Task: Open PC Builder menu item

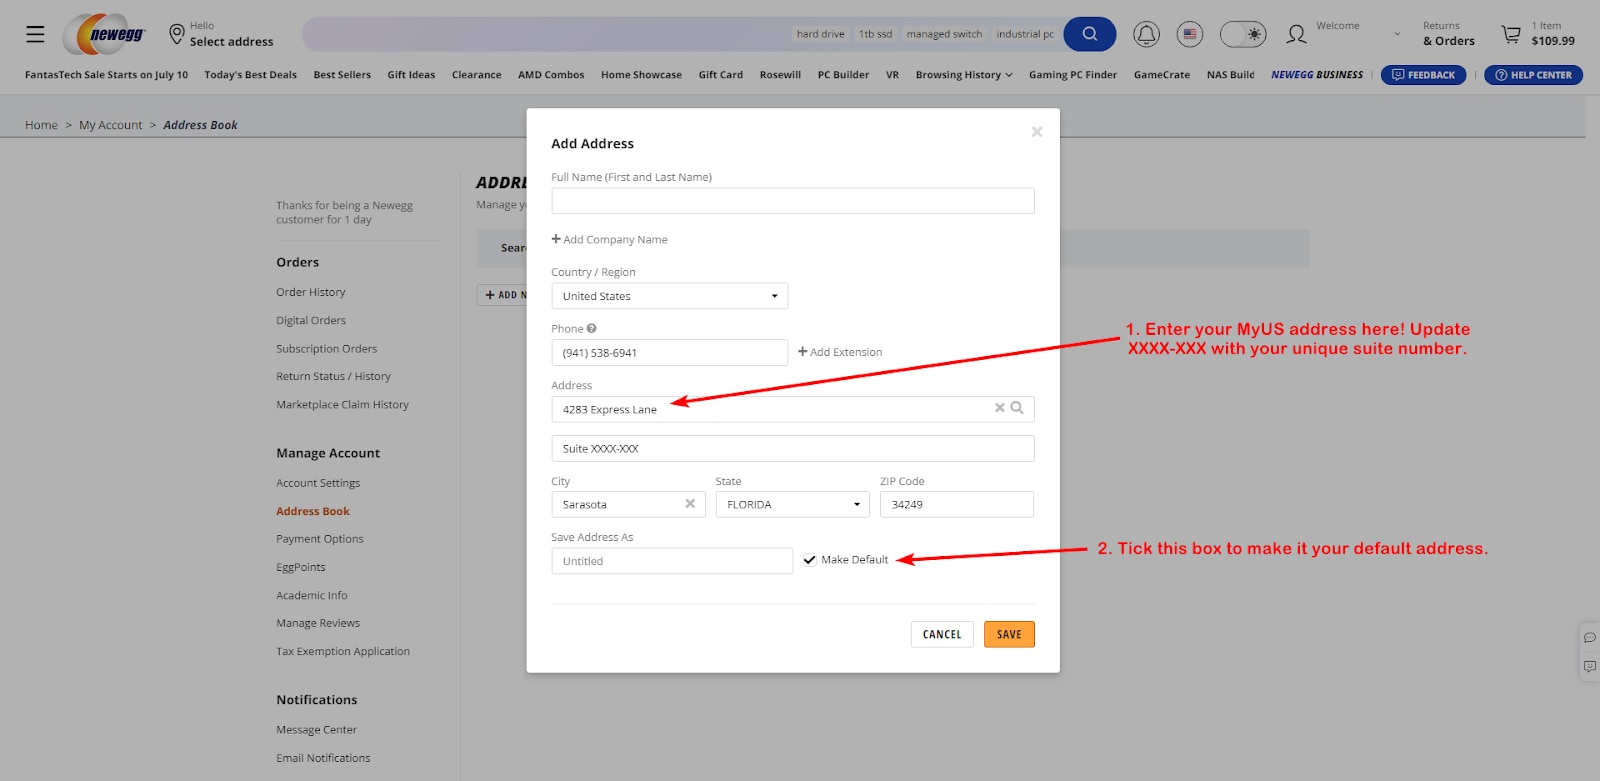Action: 843,75
